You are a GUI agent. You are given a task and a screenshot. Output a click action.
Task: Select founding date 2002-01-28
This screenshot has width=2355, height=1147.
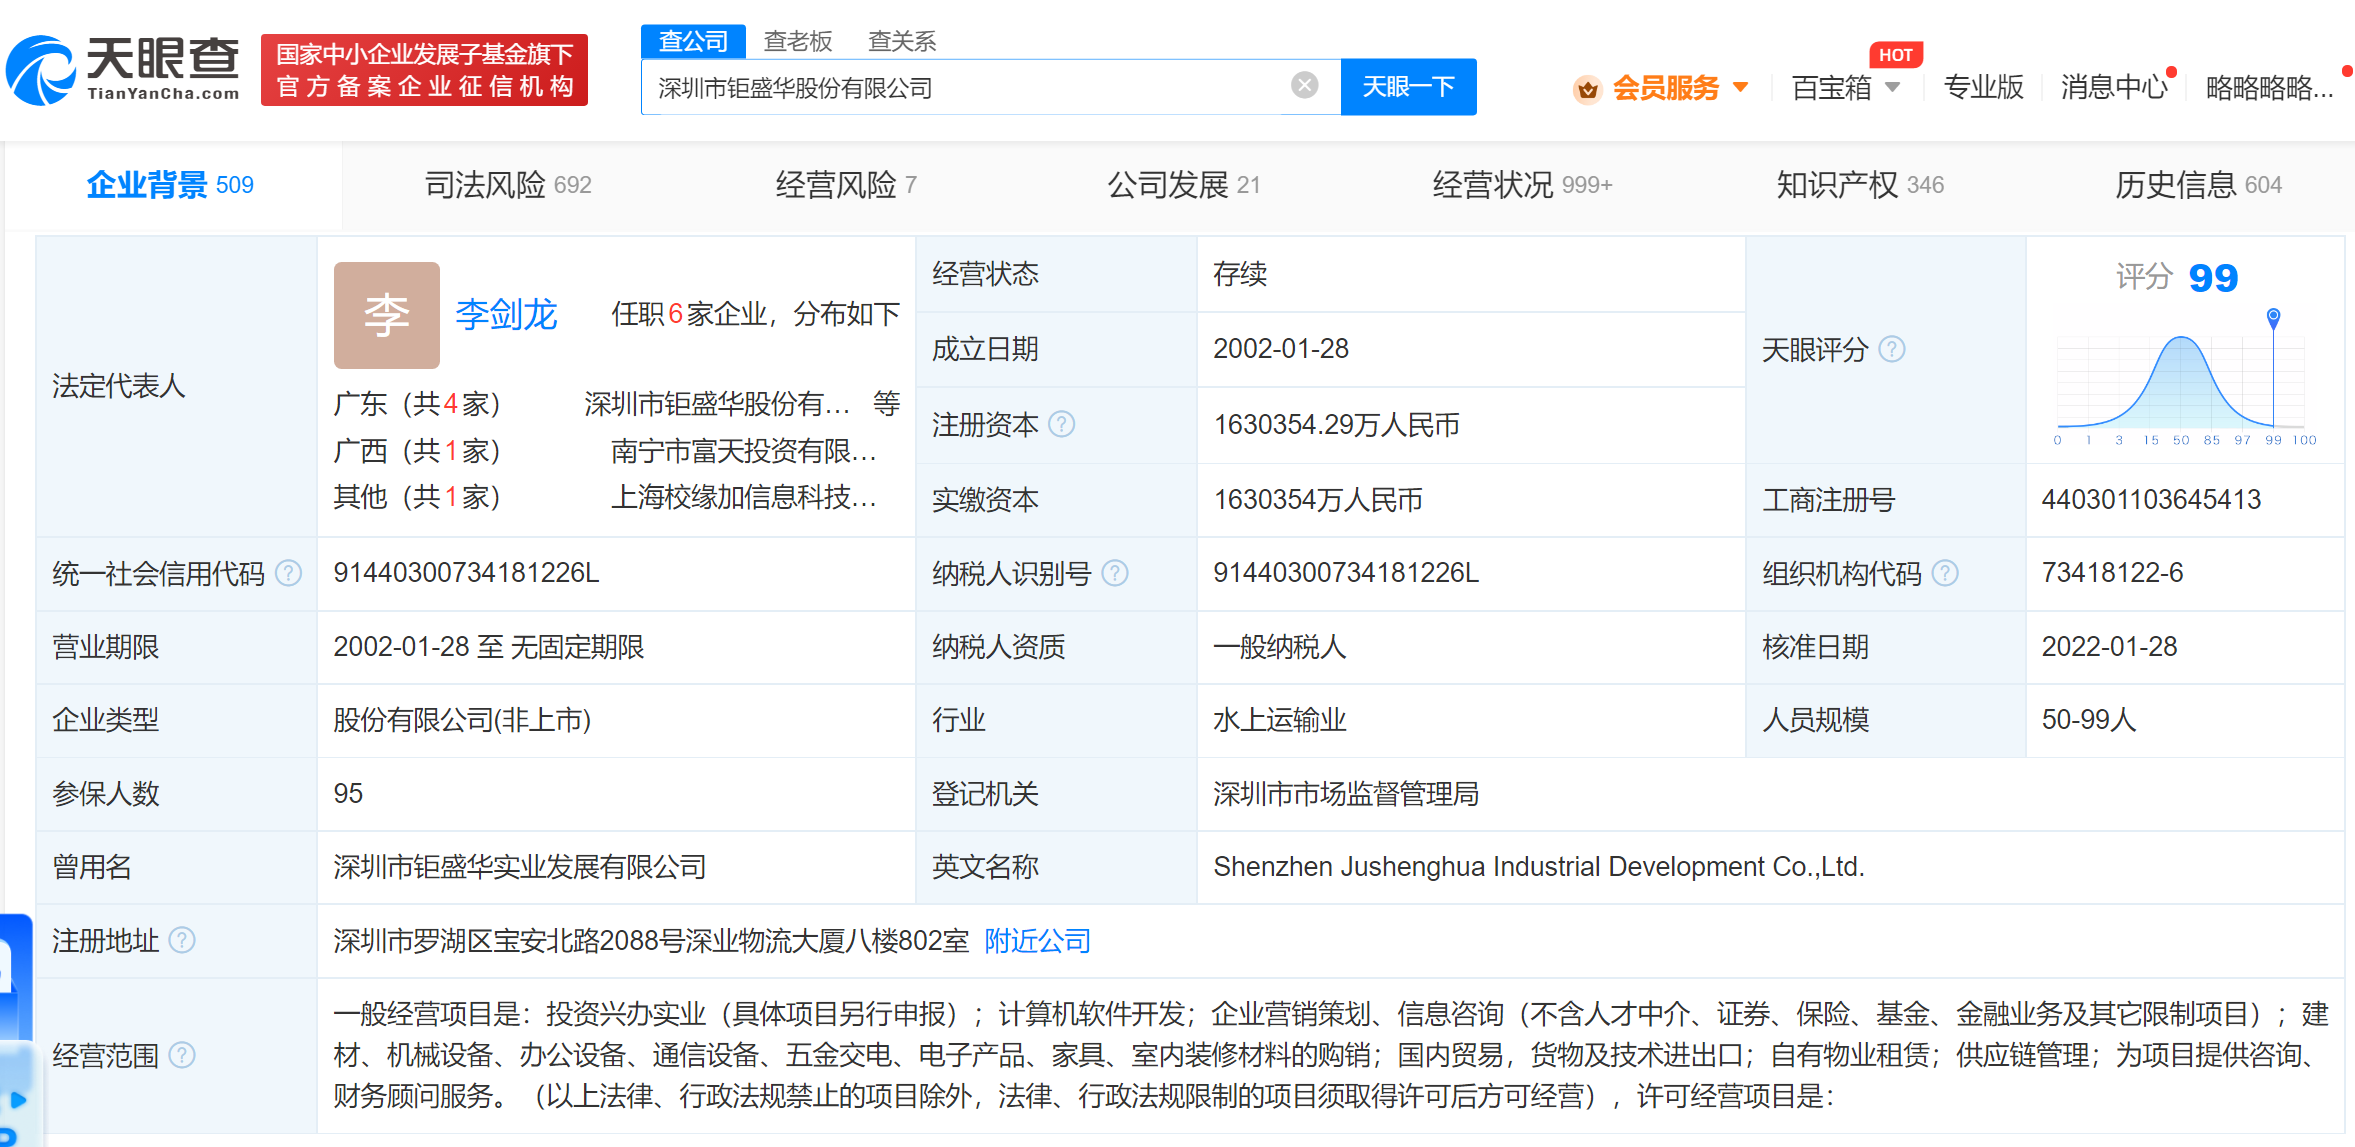point(1281,349)
